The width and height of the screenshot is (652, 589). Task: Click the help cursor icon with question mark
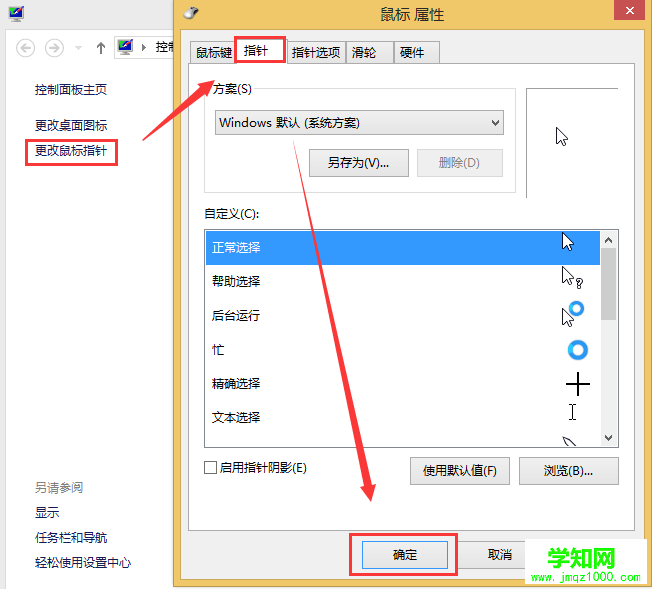point(572,278)
